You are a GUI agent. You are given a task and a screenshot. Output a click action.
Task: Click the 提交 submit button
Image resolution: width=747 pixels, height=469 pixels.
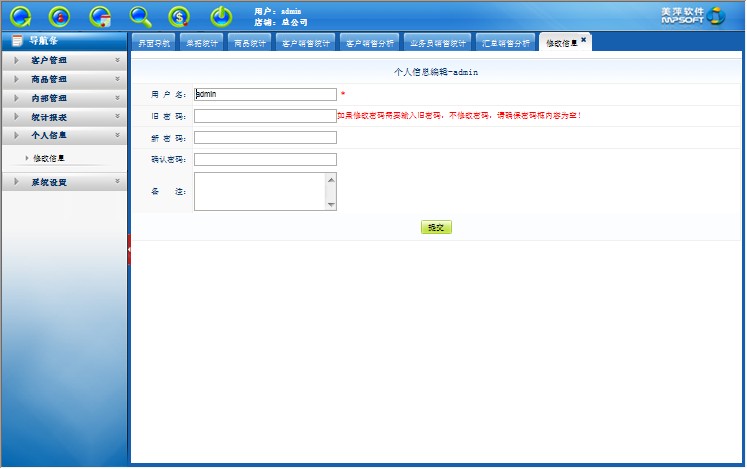[x=436, y=228]
